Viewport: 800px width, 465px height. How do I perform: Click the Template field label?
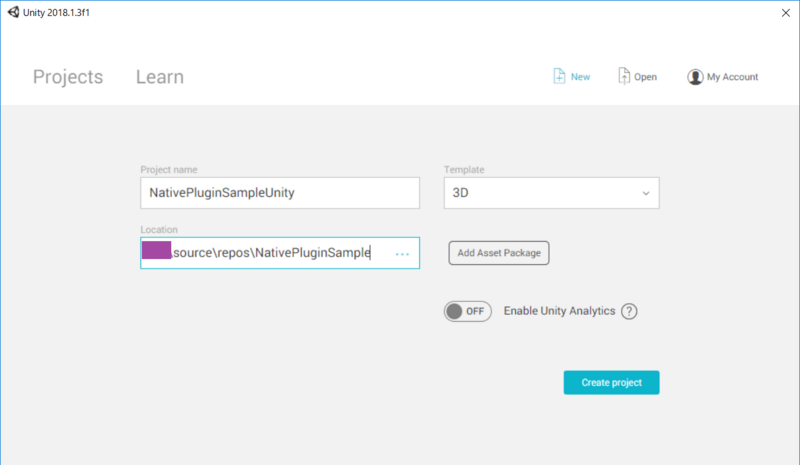(x=464, y=169)
